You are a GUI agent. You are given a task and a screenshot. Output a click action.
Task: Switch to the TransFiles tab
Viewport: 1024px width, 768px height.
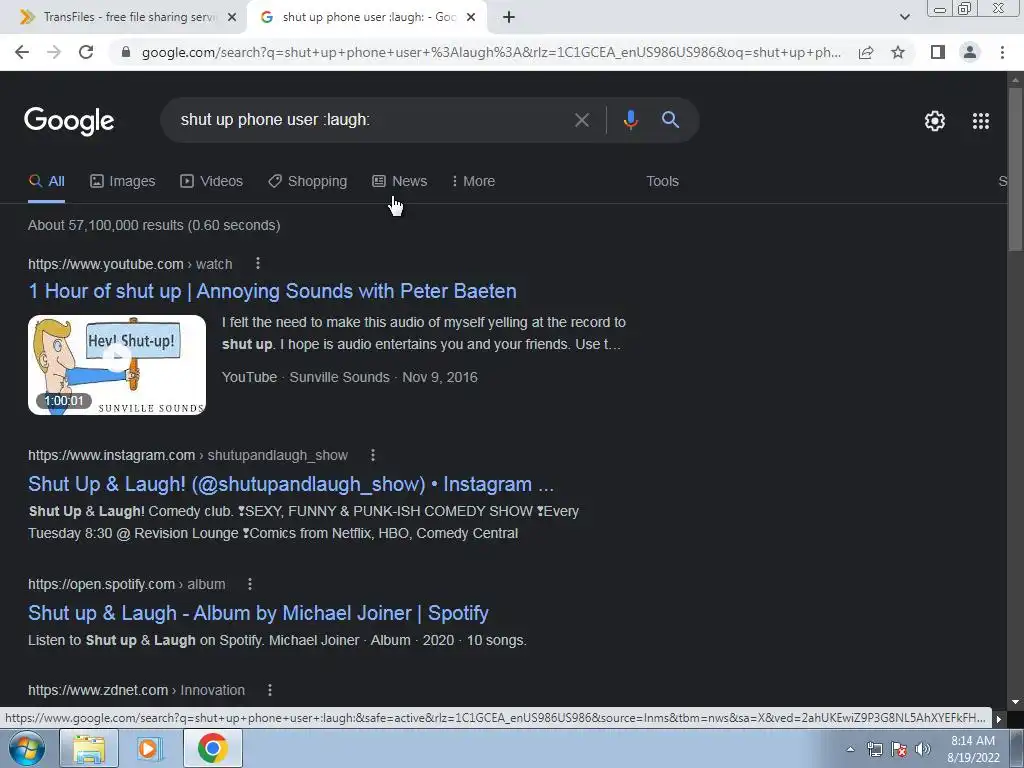coord(124,18)
